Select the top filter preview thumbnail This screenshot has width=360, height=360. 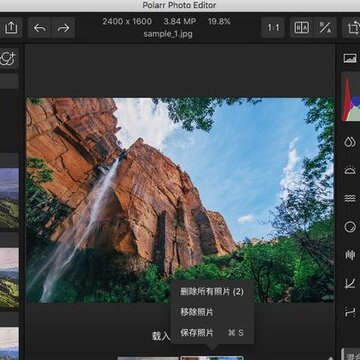(x=9, y=198)
